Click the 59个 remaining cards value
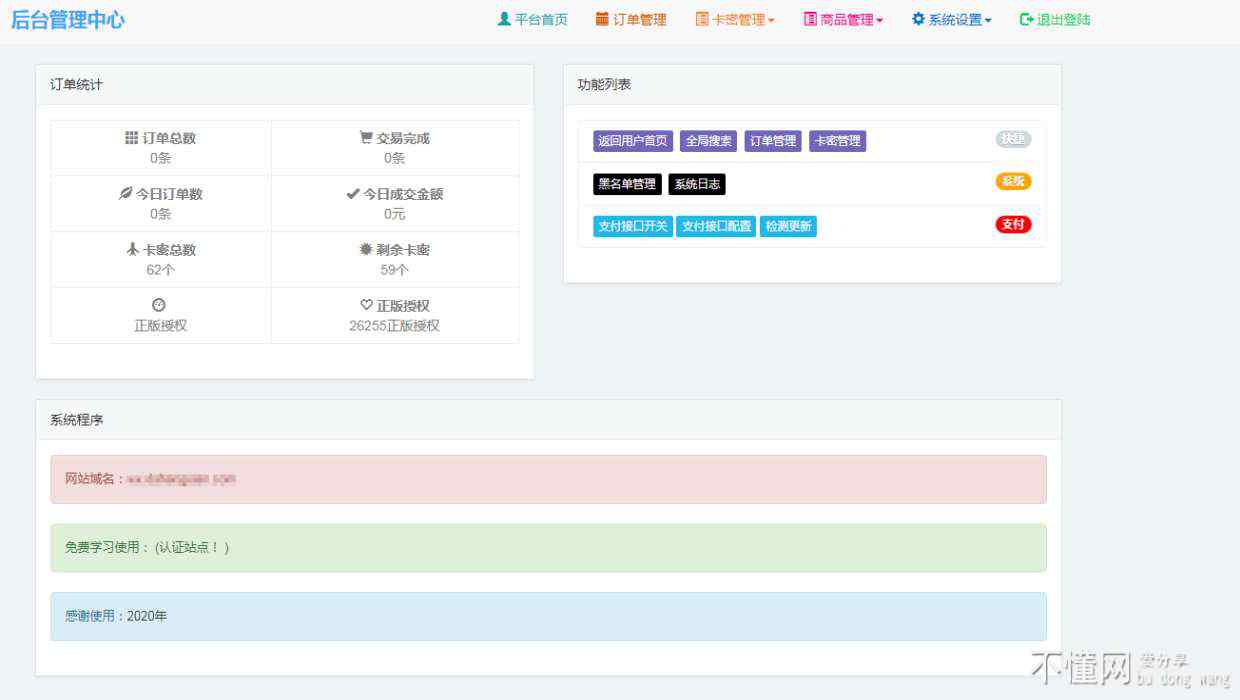Viewport: 1240px width, 700px height. pyautogui.click(x=394, y=270)
